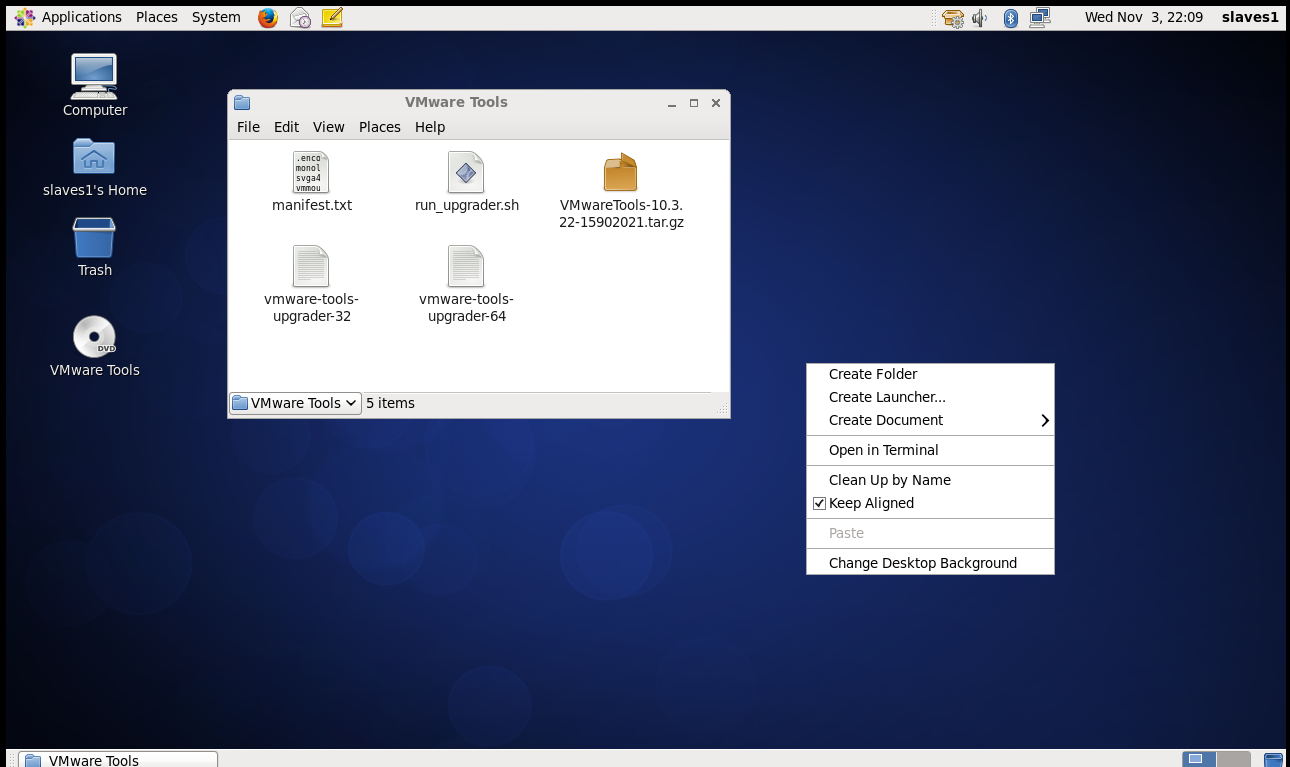Click the Bluetooth tray icon

coord(1010,17)
